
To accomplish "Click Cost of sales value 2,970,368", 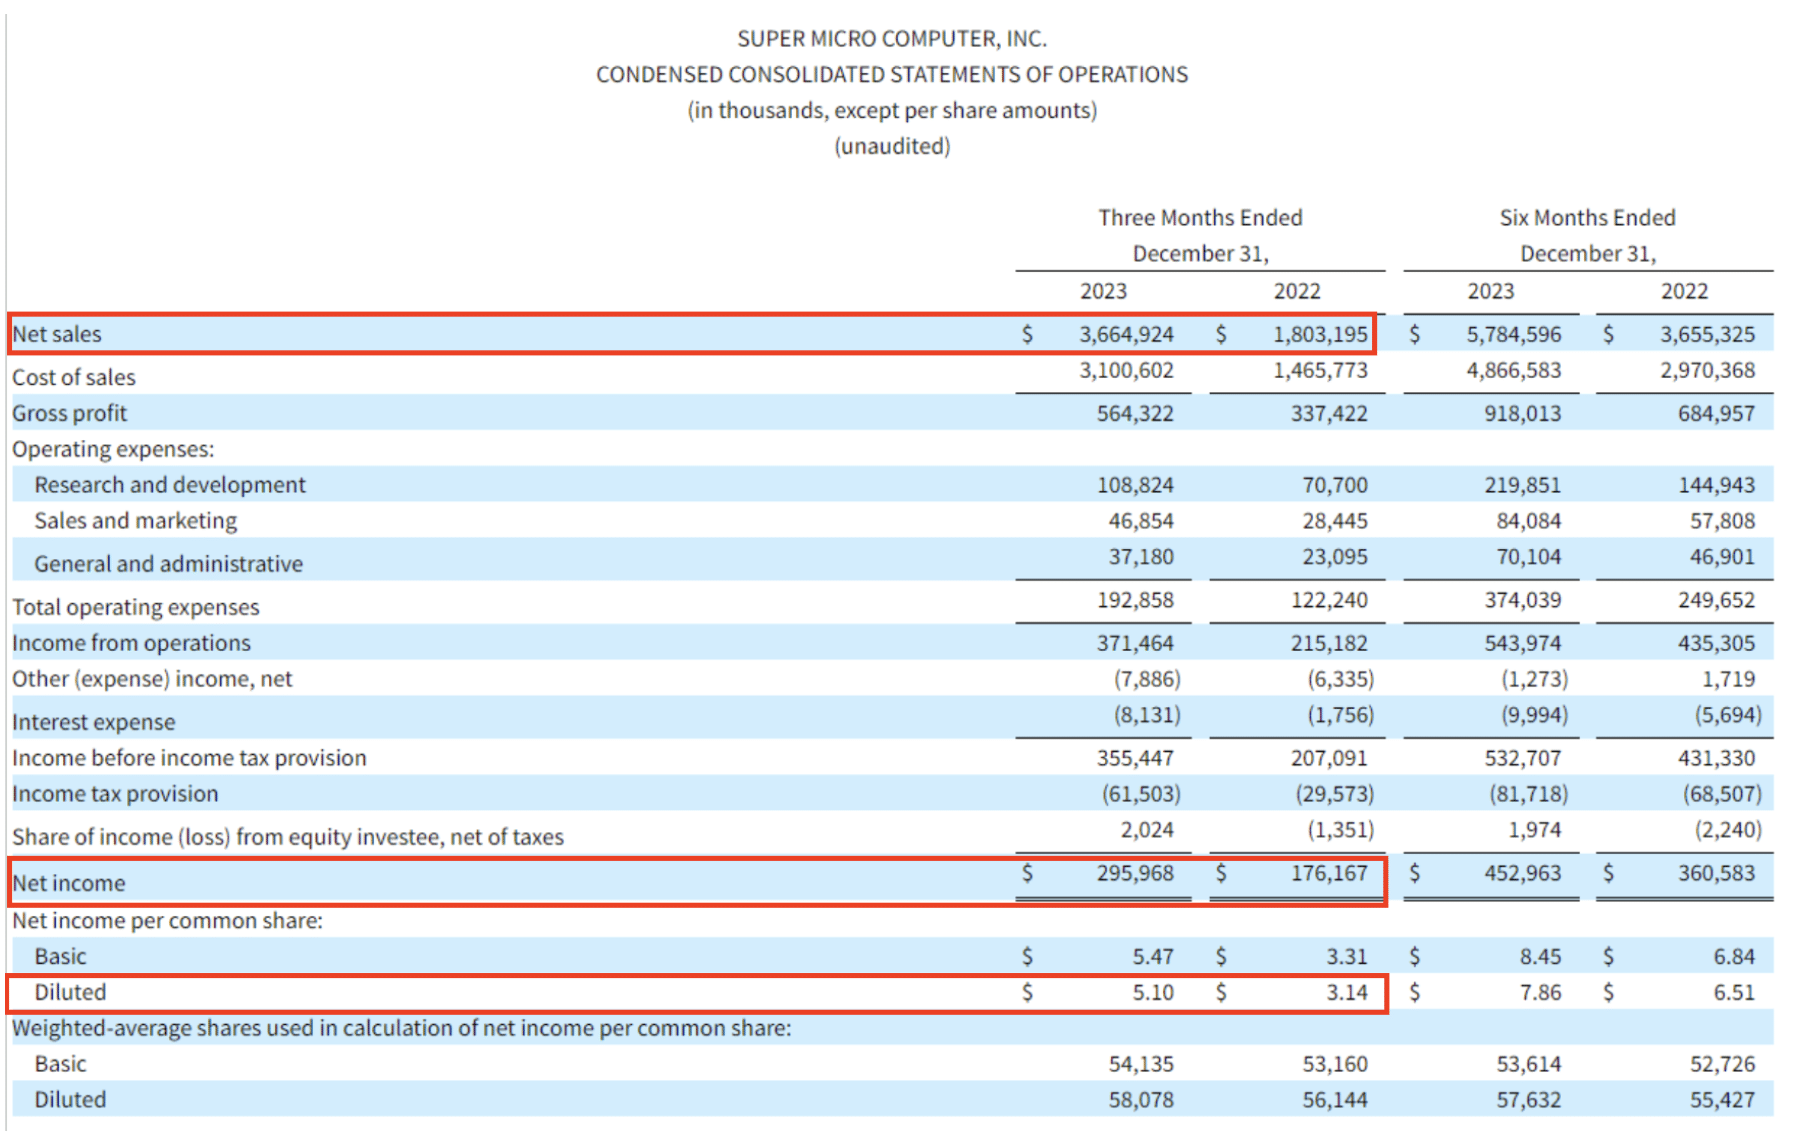I will coord(1708,370).
